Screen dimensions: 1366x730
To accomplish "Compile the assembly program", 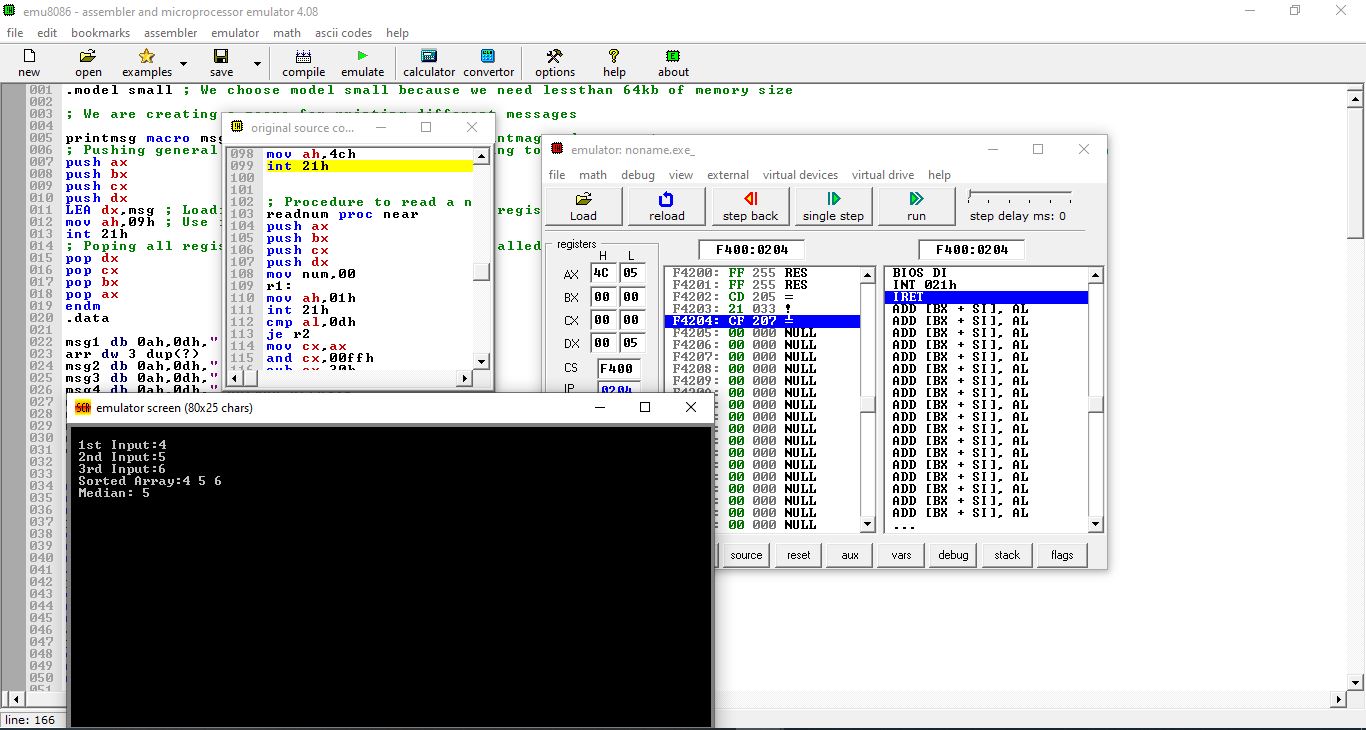I will point(303,62).
